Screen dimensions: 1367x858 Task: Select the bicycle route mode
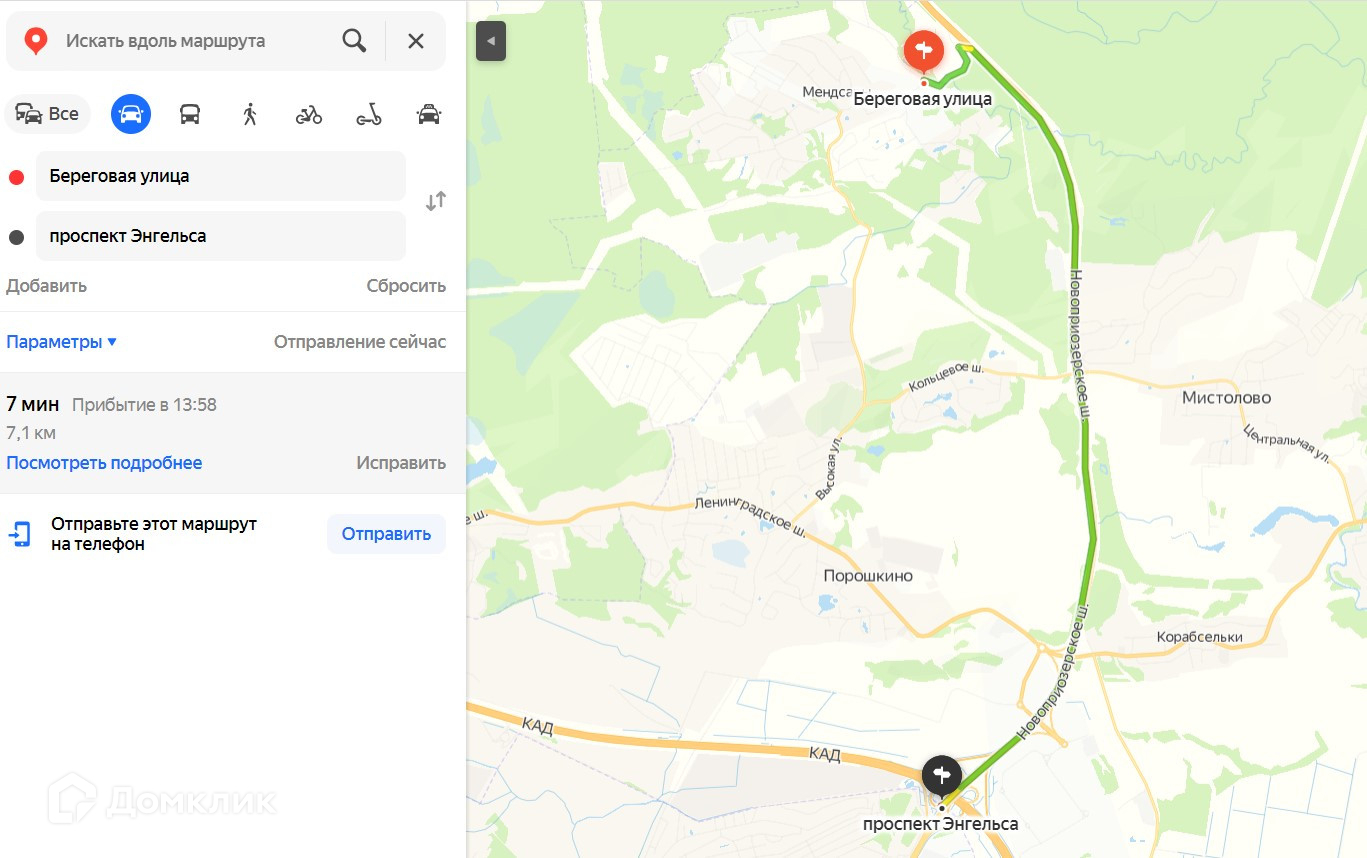(309, 114)
